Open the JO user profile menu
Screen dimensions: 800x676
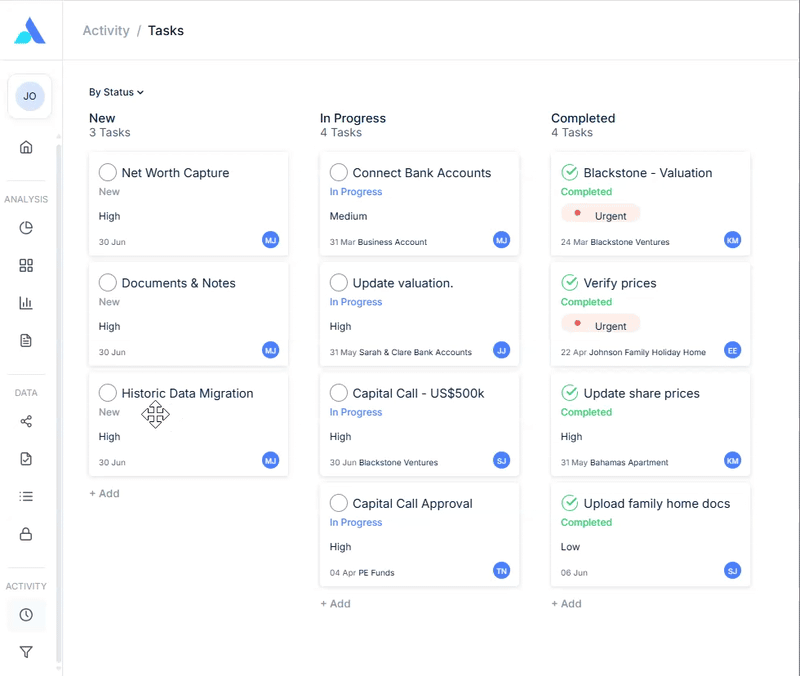pyautogui.click(x=30, y=96)
